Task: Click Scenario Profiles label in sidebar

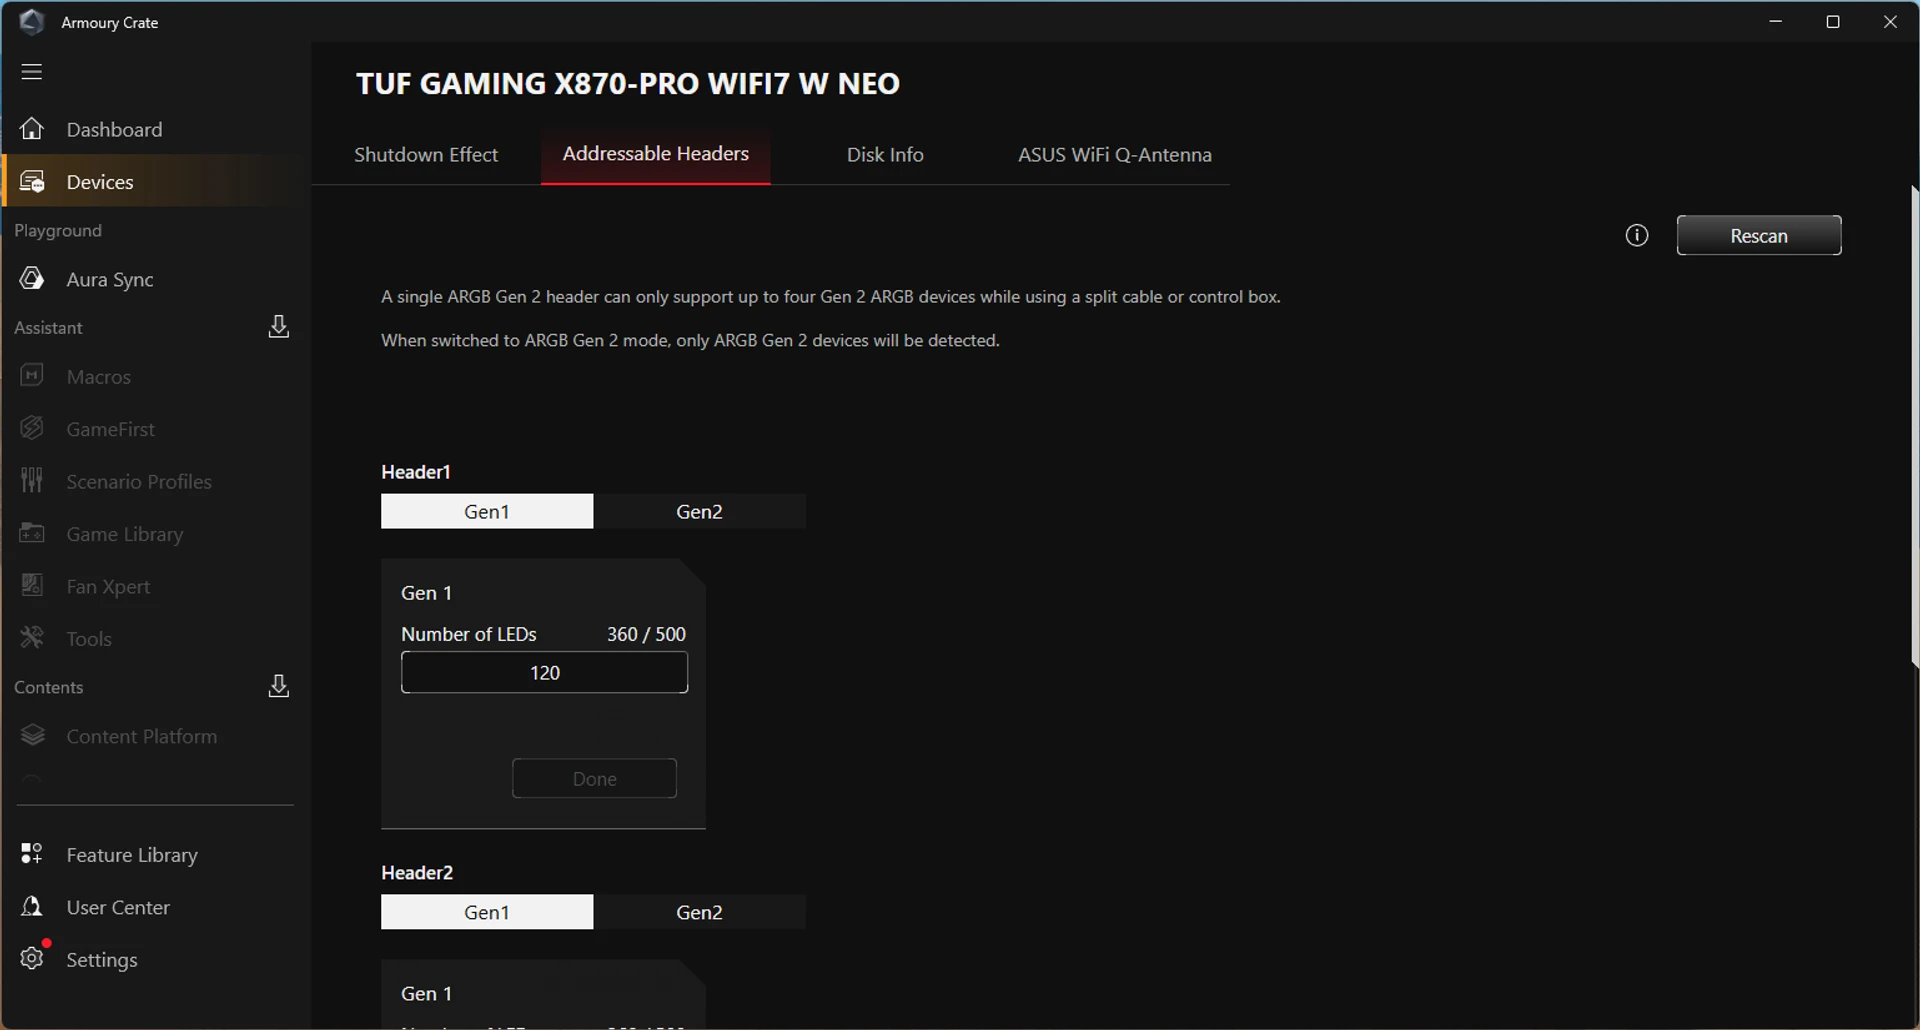Action: pos(139,482)
